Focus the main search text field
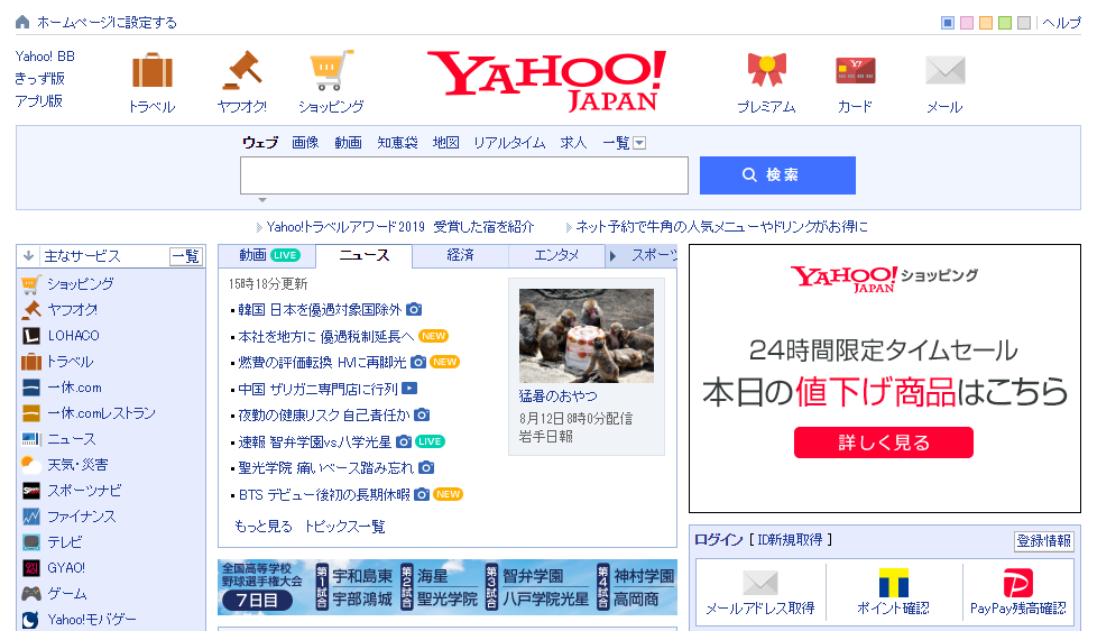This screenshot has width=1096, height=636. pyautogui.click(x=464, y=175)
